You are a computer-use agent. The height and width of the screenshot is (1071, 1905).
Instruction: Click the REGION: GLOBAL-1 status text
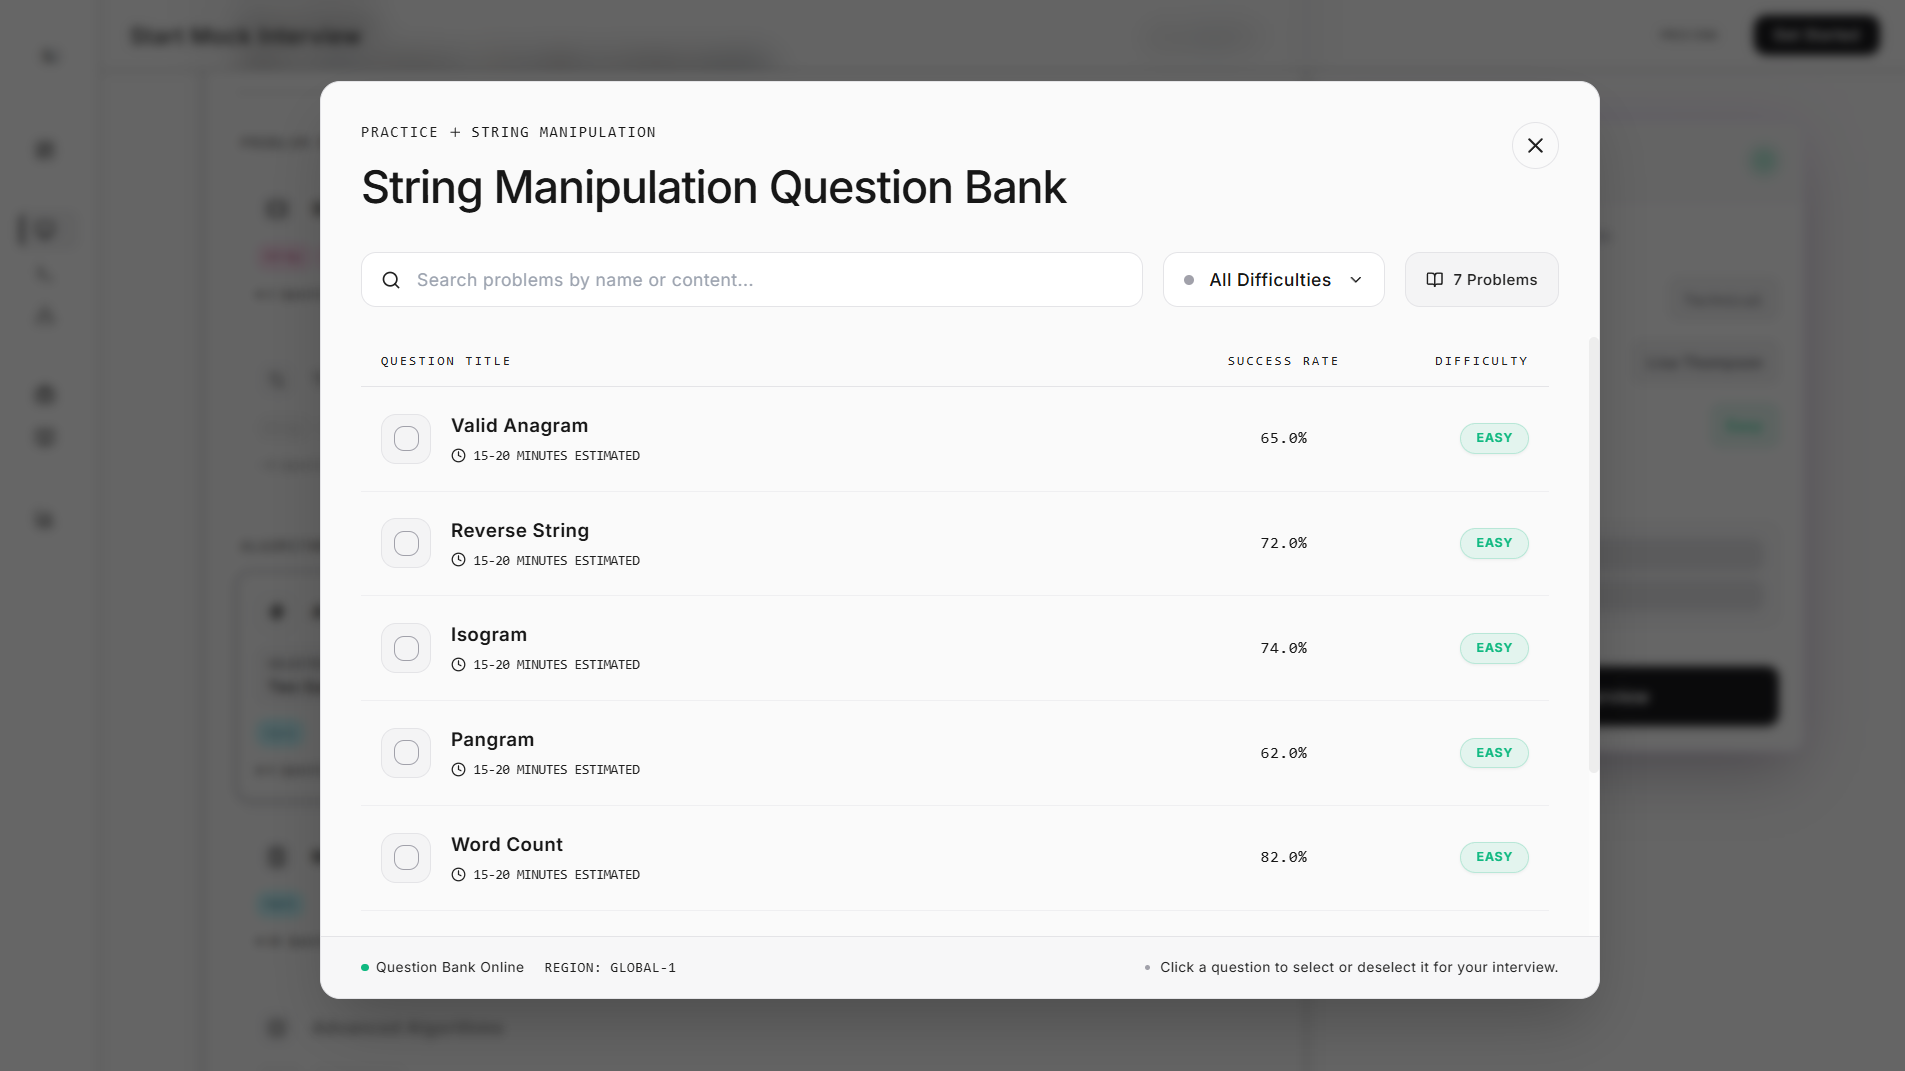(610, 968)
